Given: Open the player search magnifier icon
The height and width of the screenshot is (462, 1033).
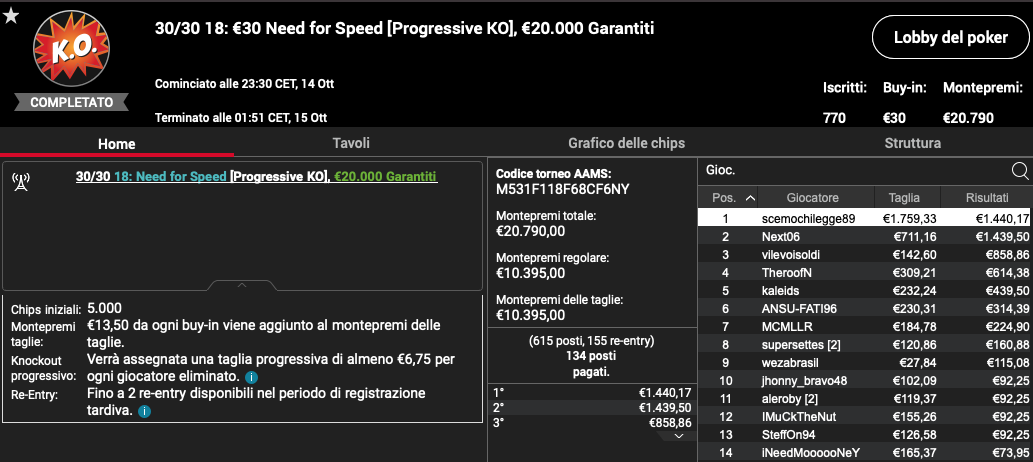Looking at the screenshot, I should [x=1020, y=171].
